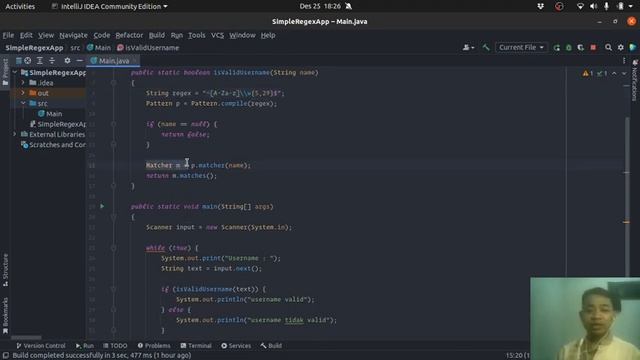Click the Search Everywhere magnifier icon

(x=608, y=48)
